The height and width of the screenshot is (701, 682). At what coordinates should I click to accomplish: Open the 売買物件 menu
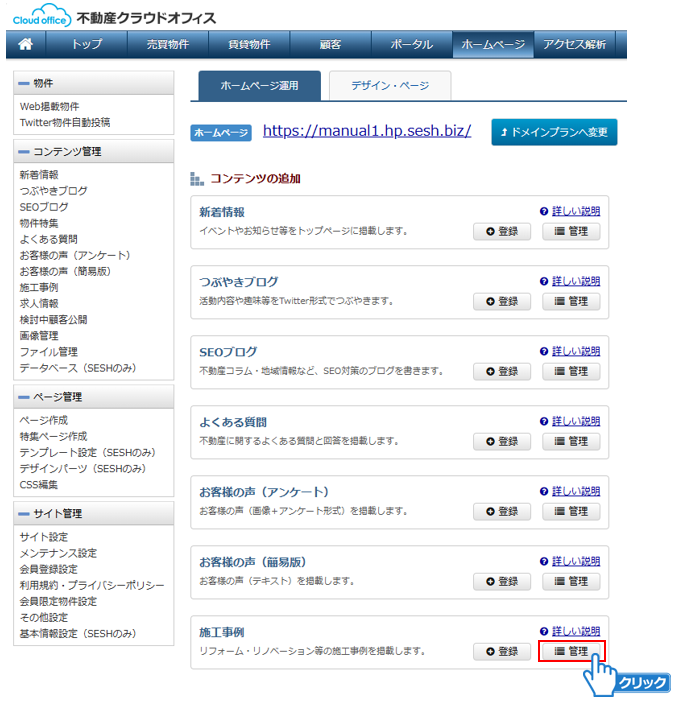pyautogui.click(x=167, y=44)
